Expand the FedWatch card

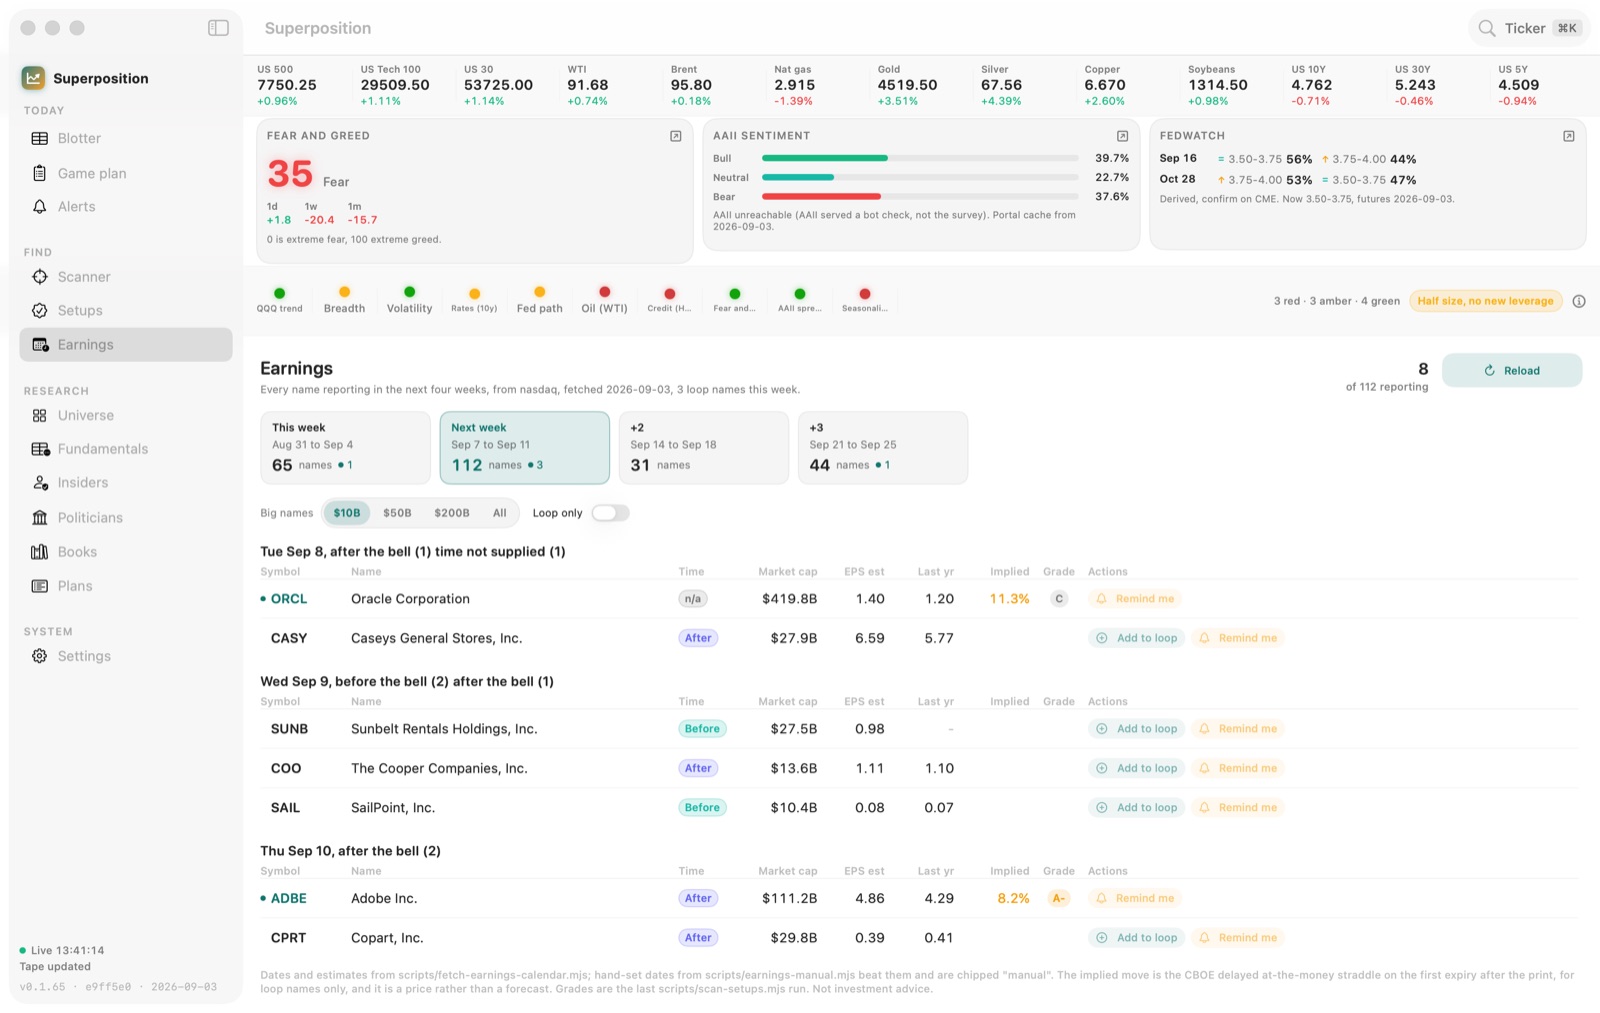[x=1569, y=136]
